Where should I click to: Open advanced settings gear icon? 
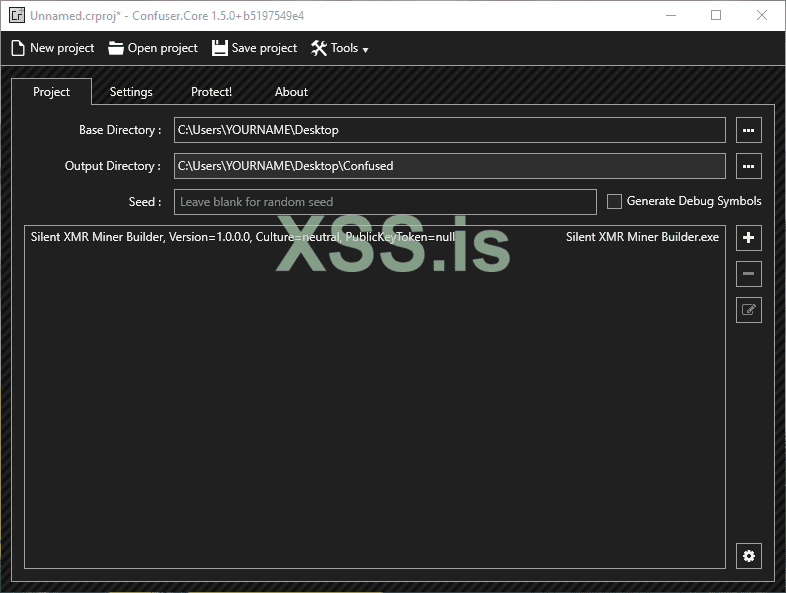coord(748,556)
